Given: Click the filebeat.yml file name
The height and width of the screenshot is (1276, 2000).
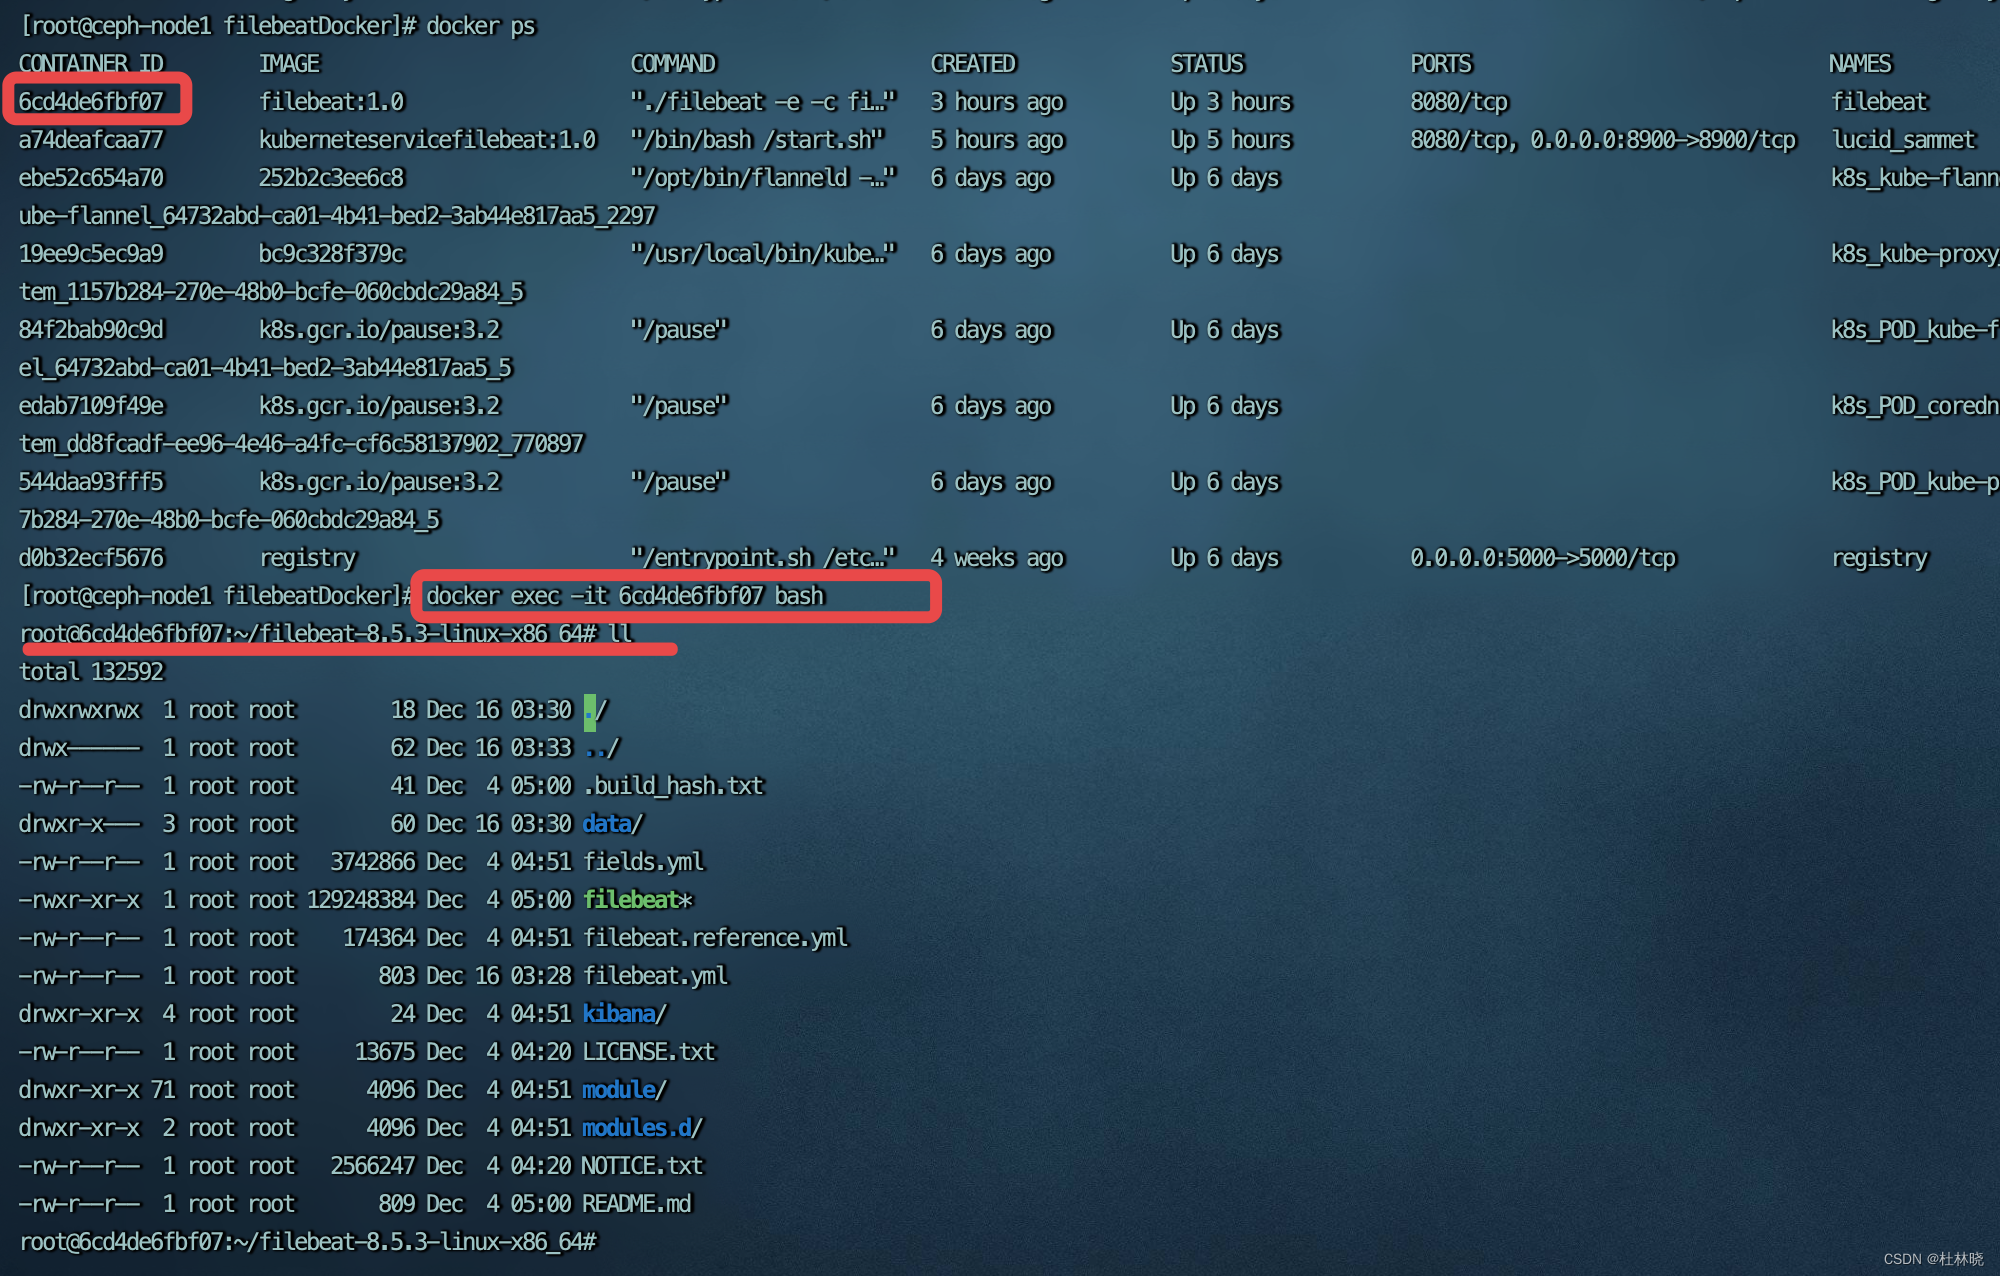Looking at the screenshot, I should tap(655, 975).
